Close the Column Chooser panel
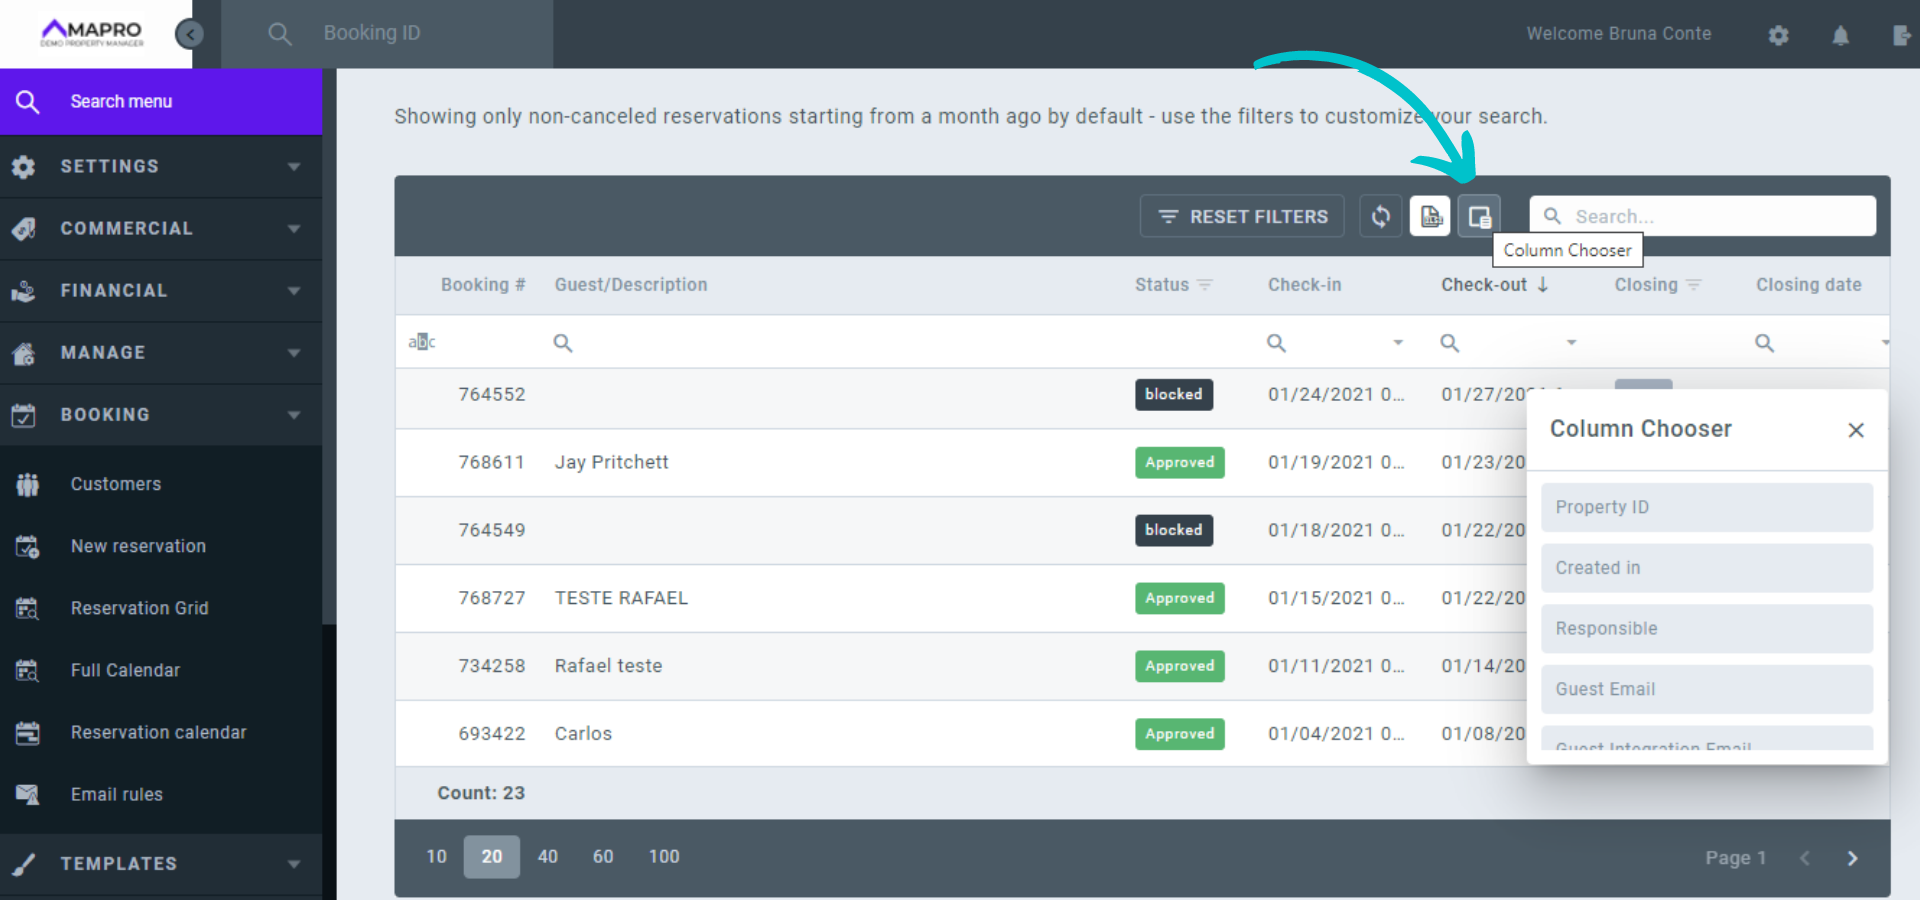This screenshot has height=900, width=1920. (x=1856, y=430)
